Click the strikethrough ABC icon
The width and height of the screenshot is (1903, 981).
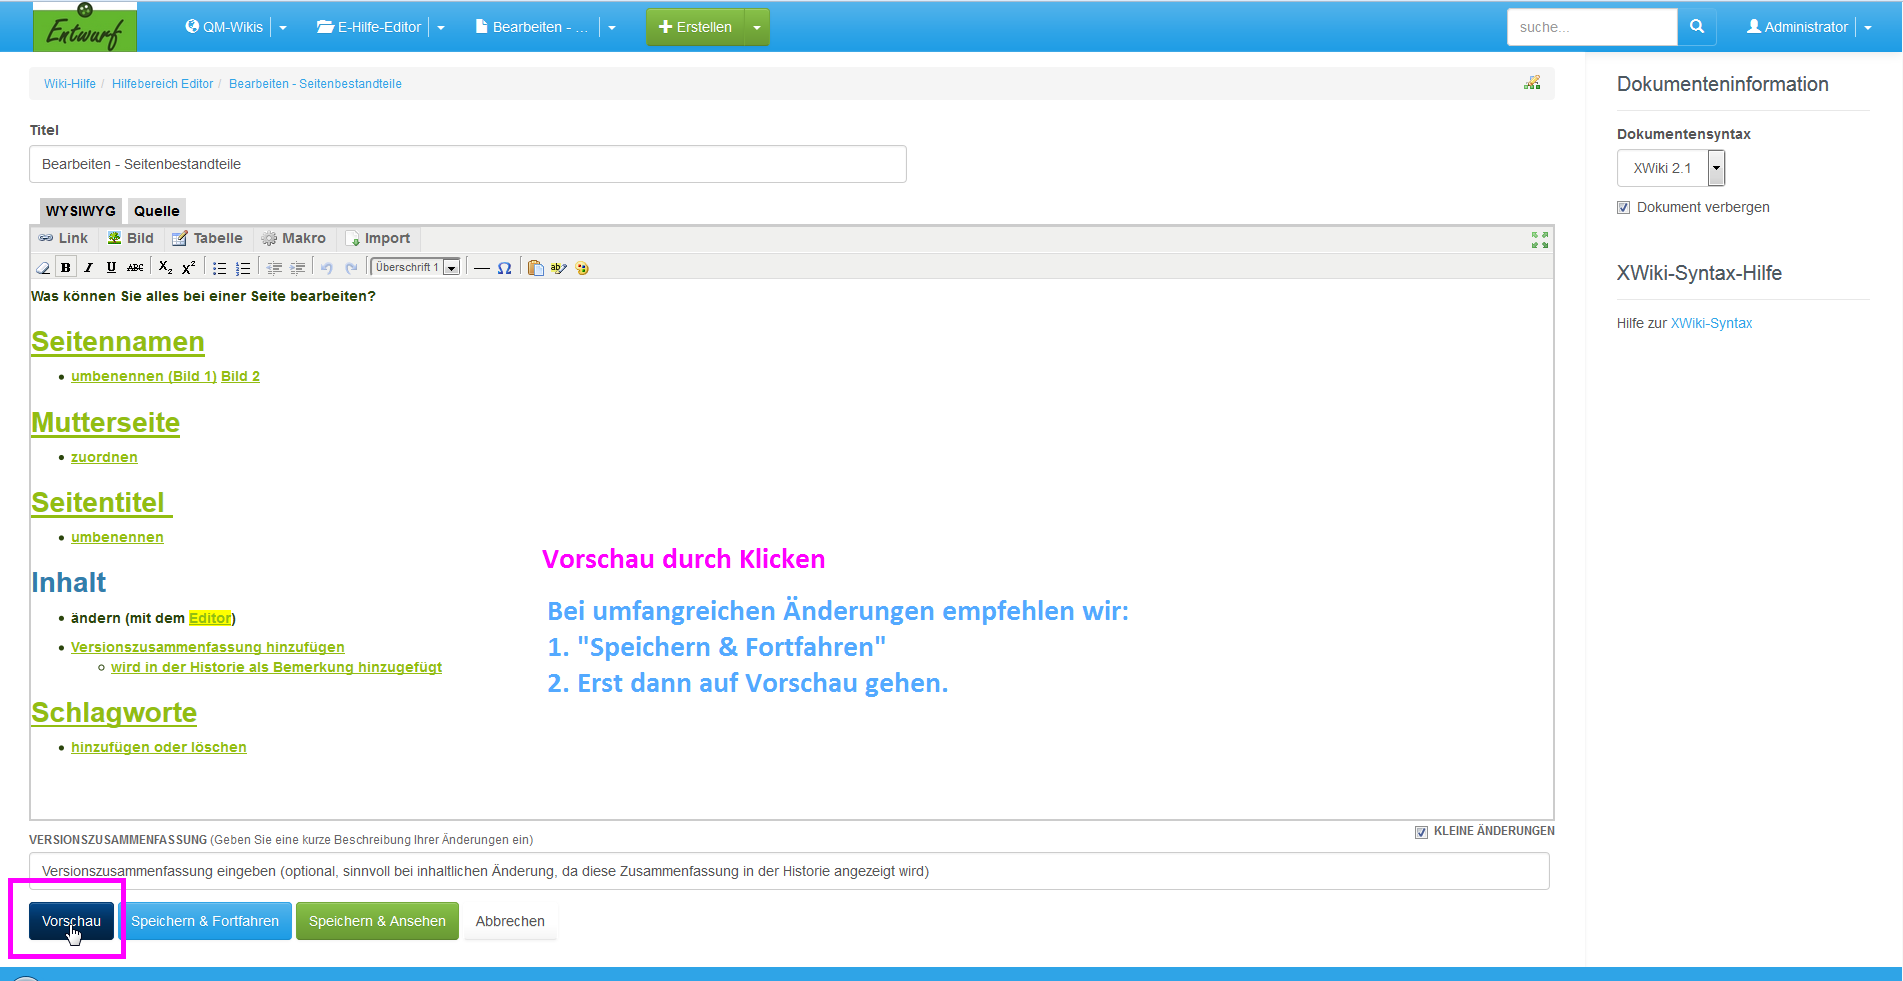[135, 268]
